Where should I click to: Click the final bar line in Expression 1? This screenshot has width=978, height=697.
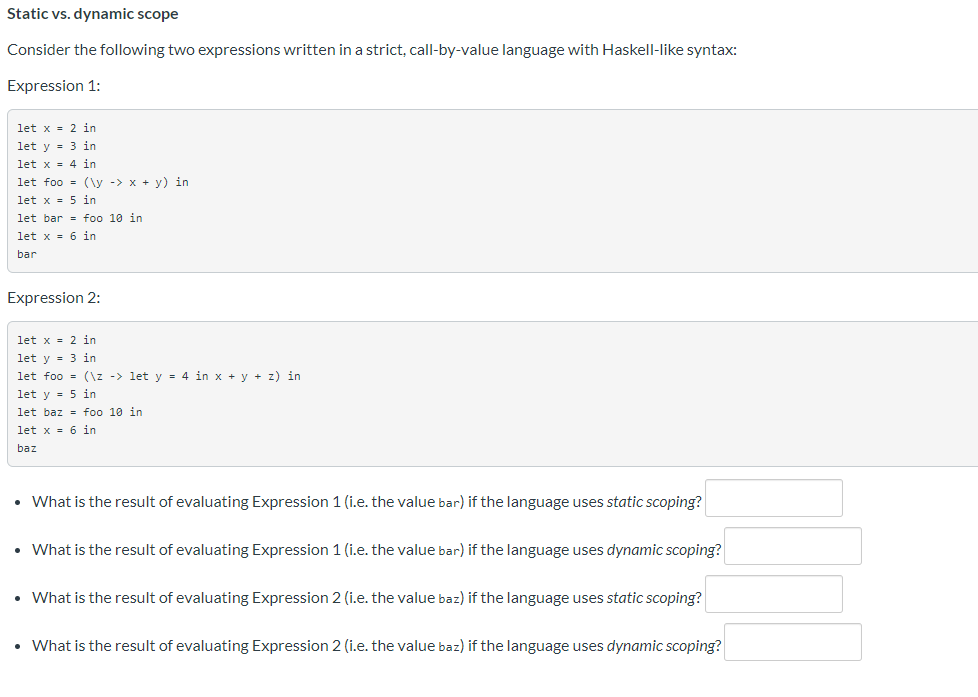(x=27, y=254)
